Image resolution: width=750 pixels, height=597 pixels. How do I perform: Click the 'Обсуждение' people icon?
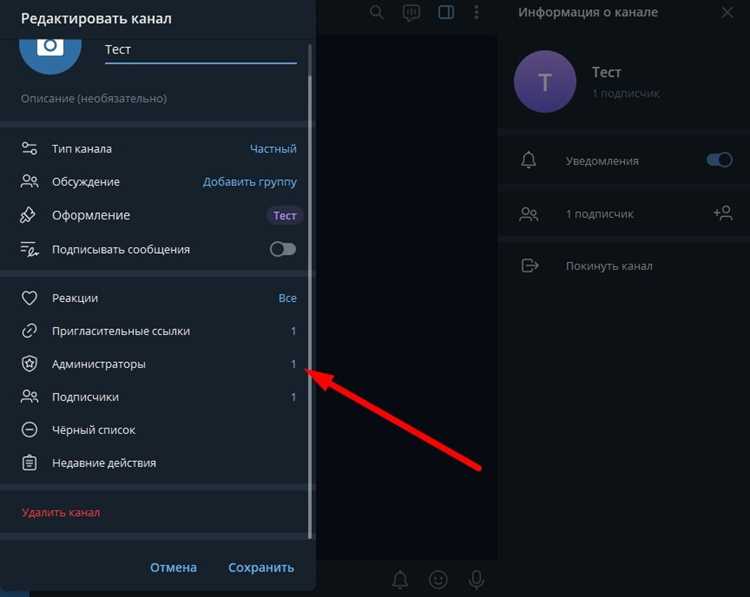[29, 182]
